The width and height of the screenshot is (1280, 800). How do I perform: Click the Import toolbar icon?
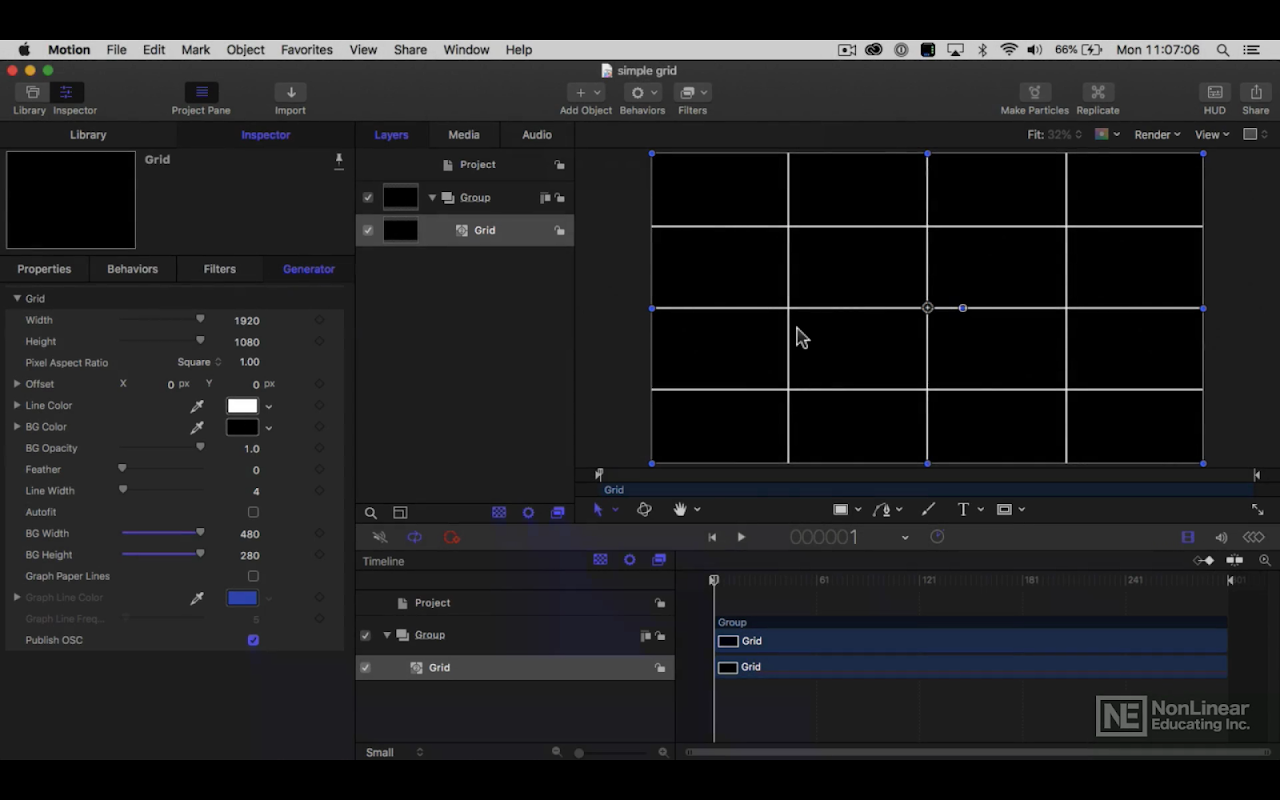coord(290,93)
